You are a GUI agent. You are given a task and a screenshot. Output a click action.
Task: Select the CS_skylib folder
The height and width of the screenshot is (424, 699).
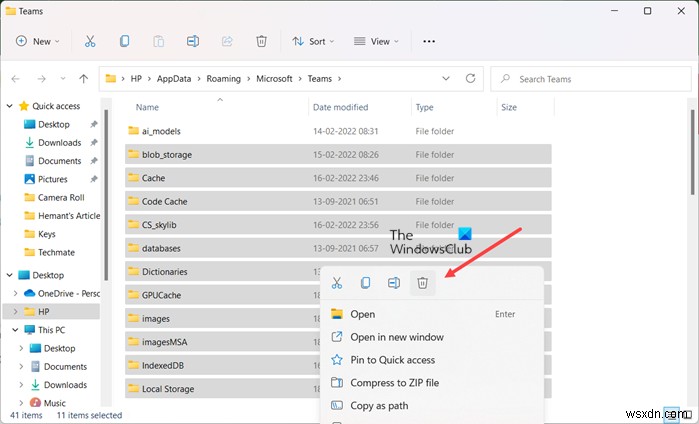click(x=338, y=225)
